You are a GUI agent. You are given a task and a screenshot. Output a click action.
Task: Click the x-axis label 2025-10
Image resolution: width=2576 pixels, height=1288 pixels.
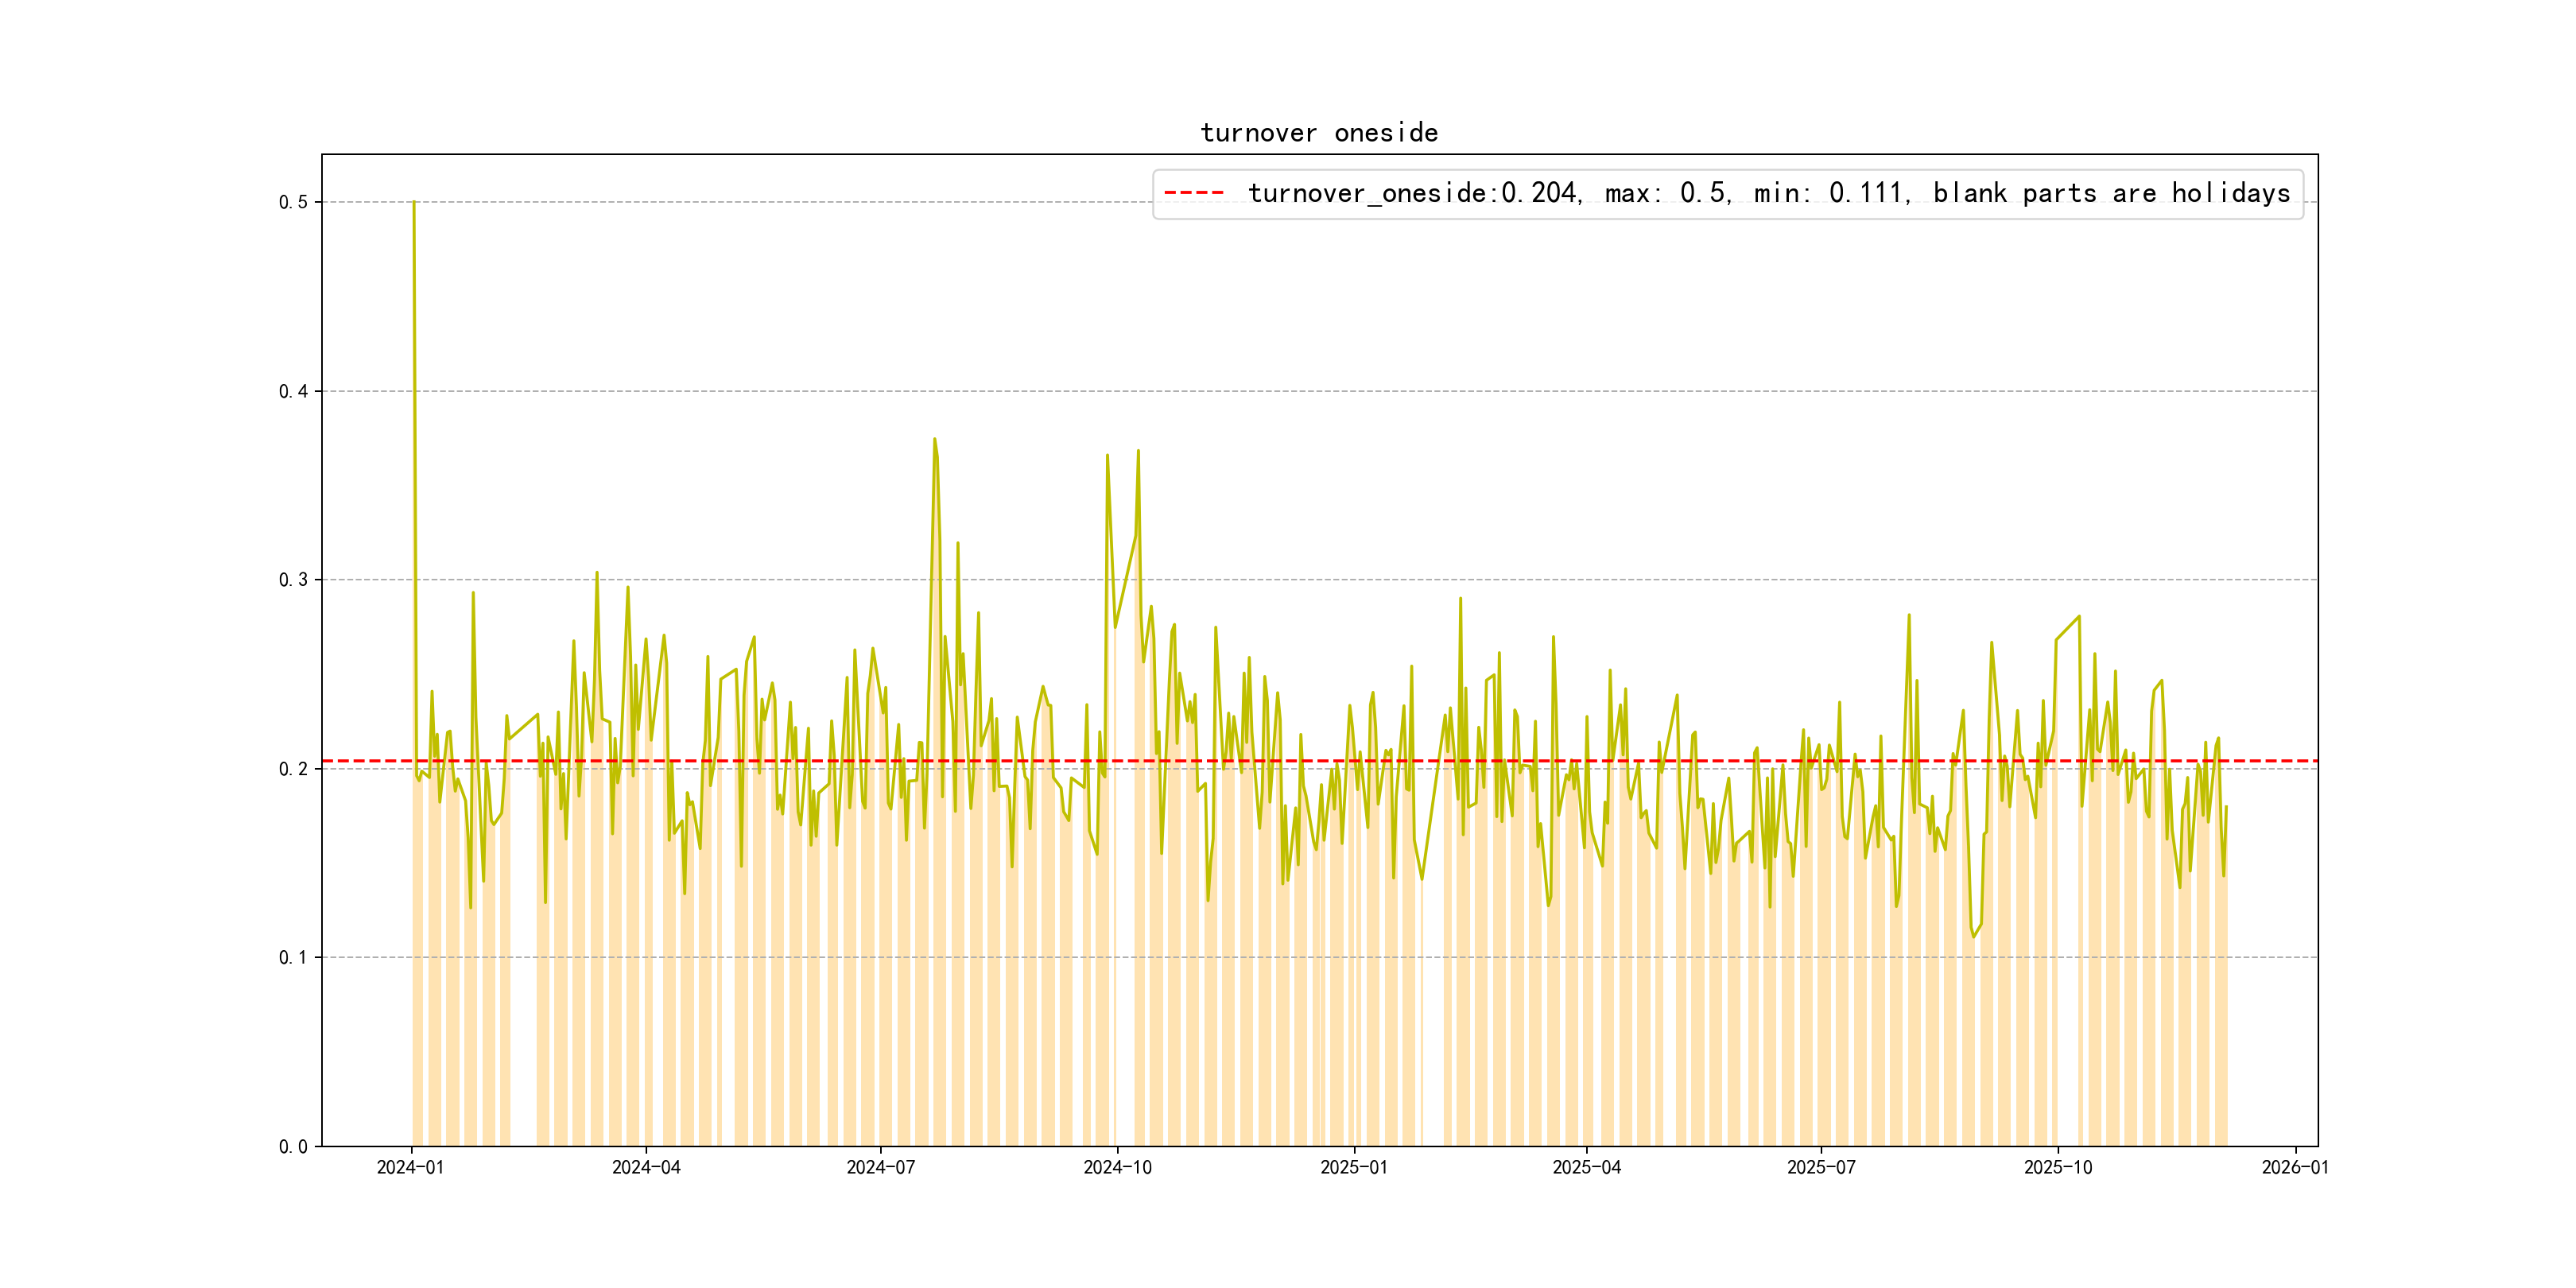click(2057, 1167)
